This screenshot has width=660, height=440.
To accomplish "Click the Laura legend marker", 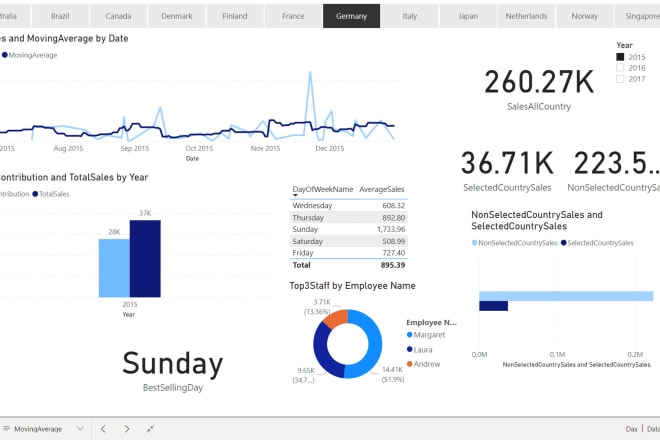I will tap(410, 349).
